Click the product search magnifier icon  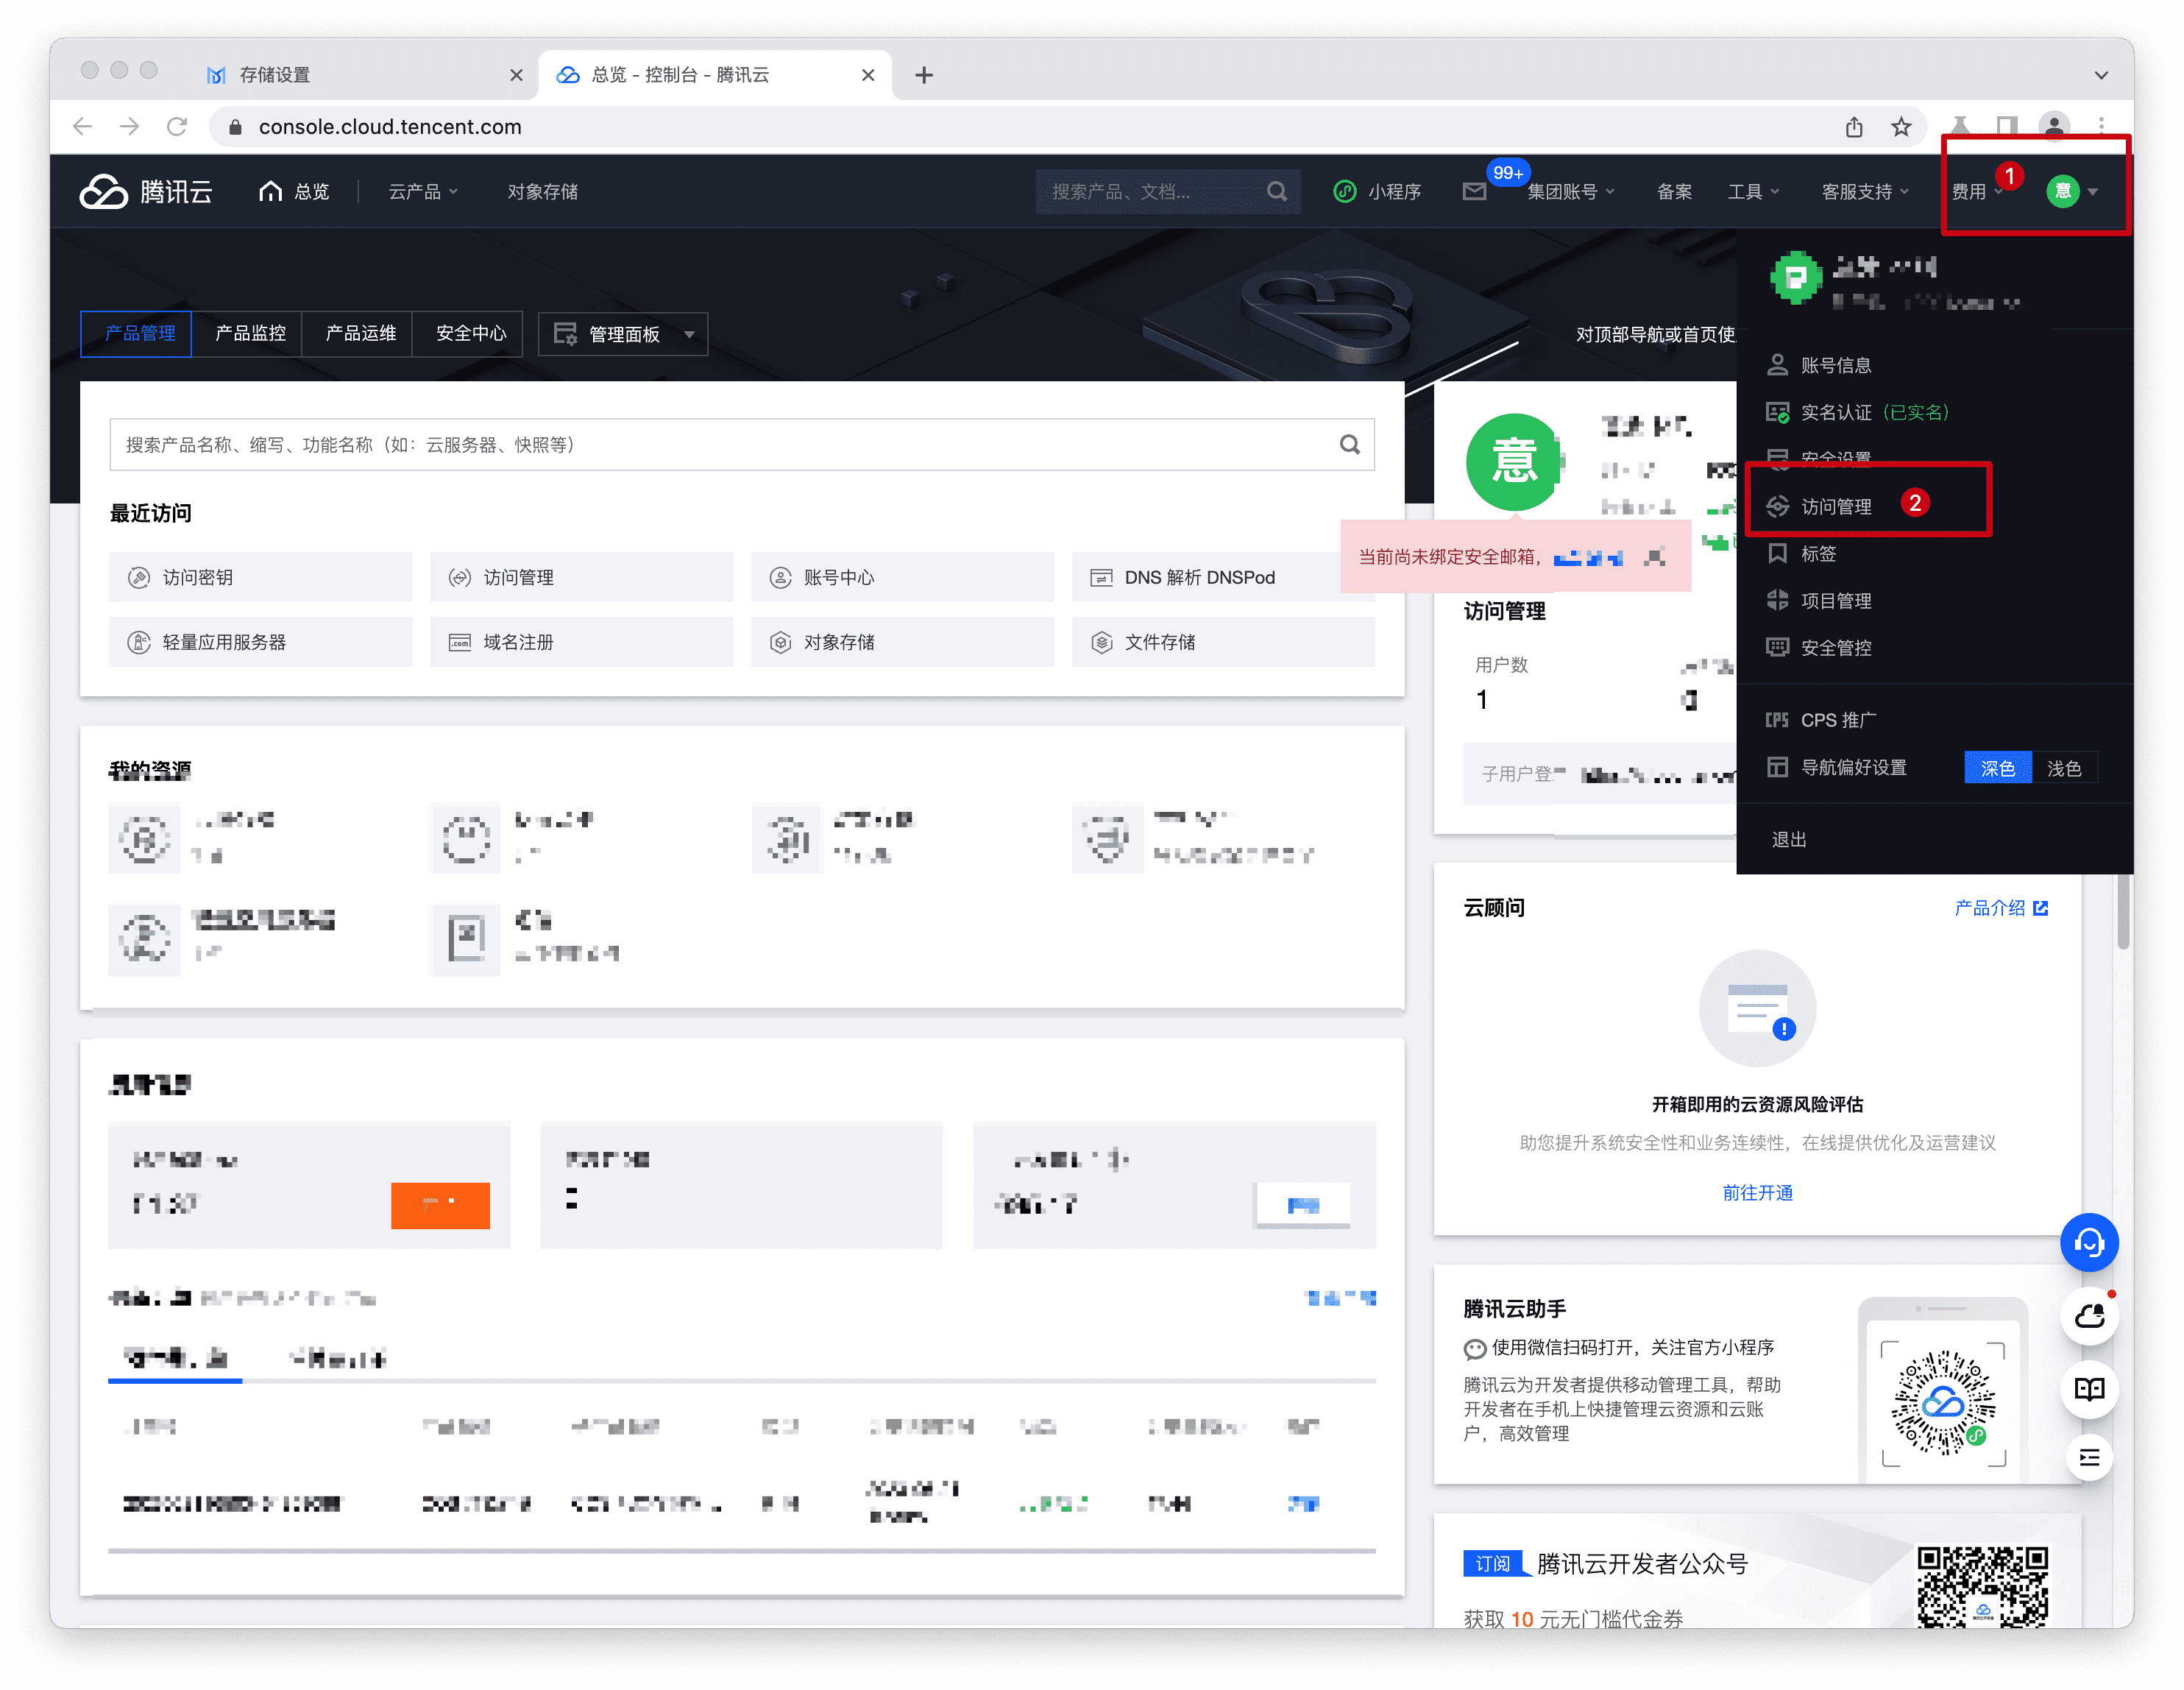(1350, 445)
